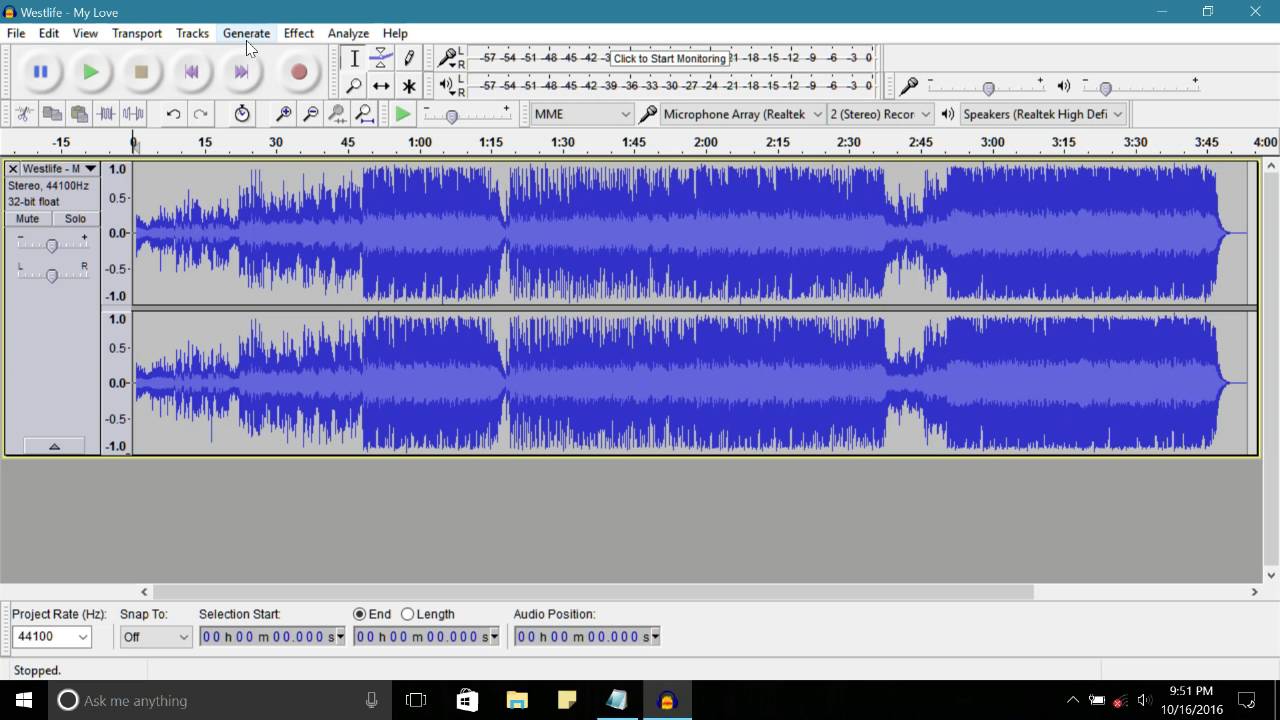Click the green Play-at-Speed button

tap(403, 114)
